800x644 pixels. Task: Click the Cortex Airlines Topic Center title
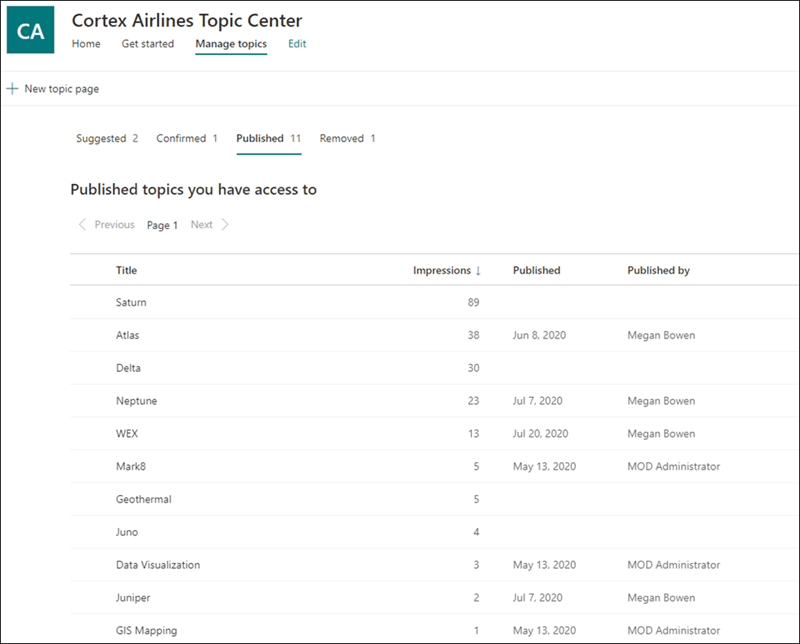(x=187, y=21)
